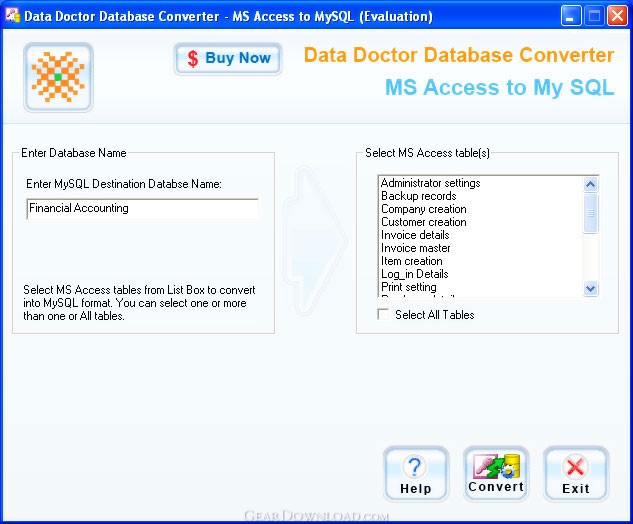Viewport: 633px width, 524px height.
Task: Click the MySQL destination database name field
Action: [x=143, y=208]
